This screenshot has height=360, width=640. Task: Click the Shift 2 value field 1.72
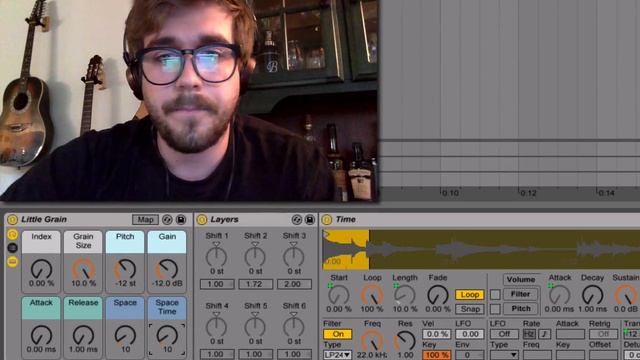coord(256,284)
